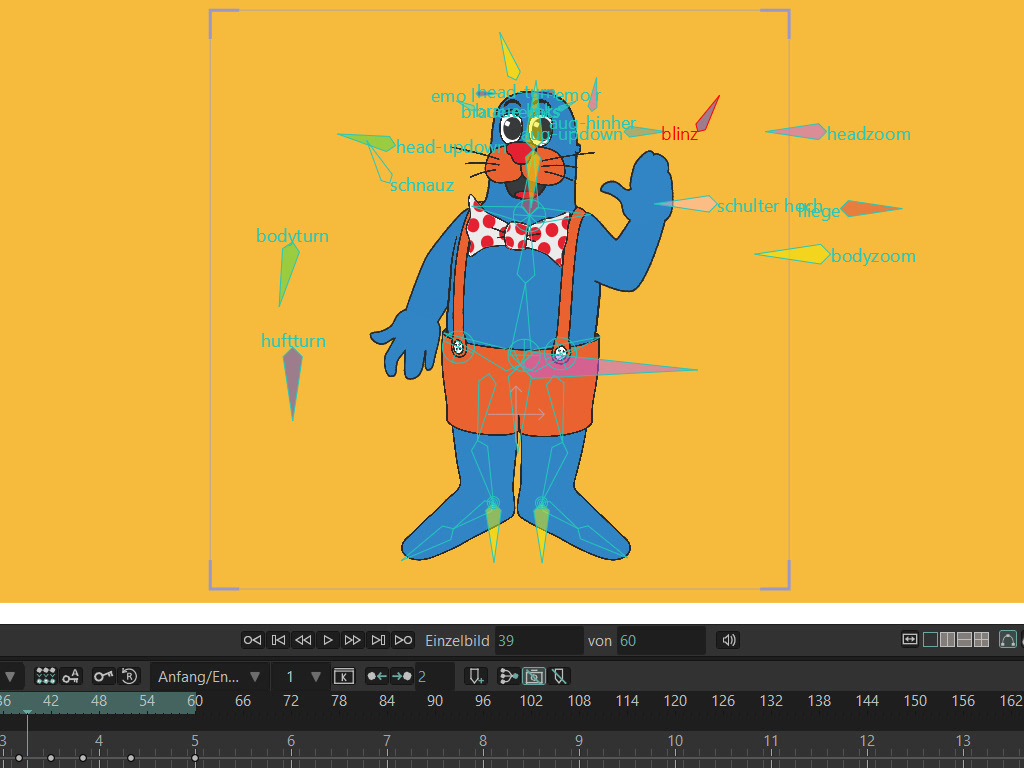Open the dropdown showing value 1

tap(302, 677)
